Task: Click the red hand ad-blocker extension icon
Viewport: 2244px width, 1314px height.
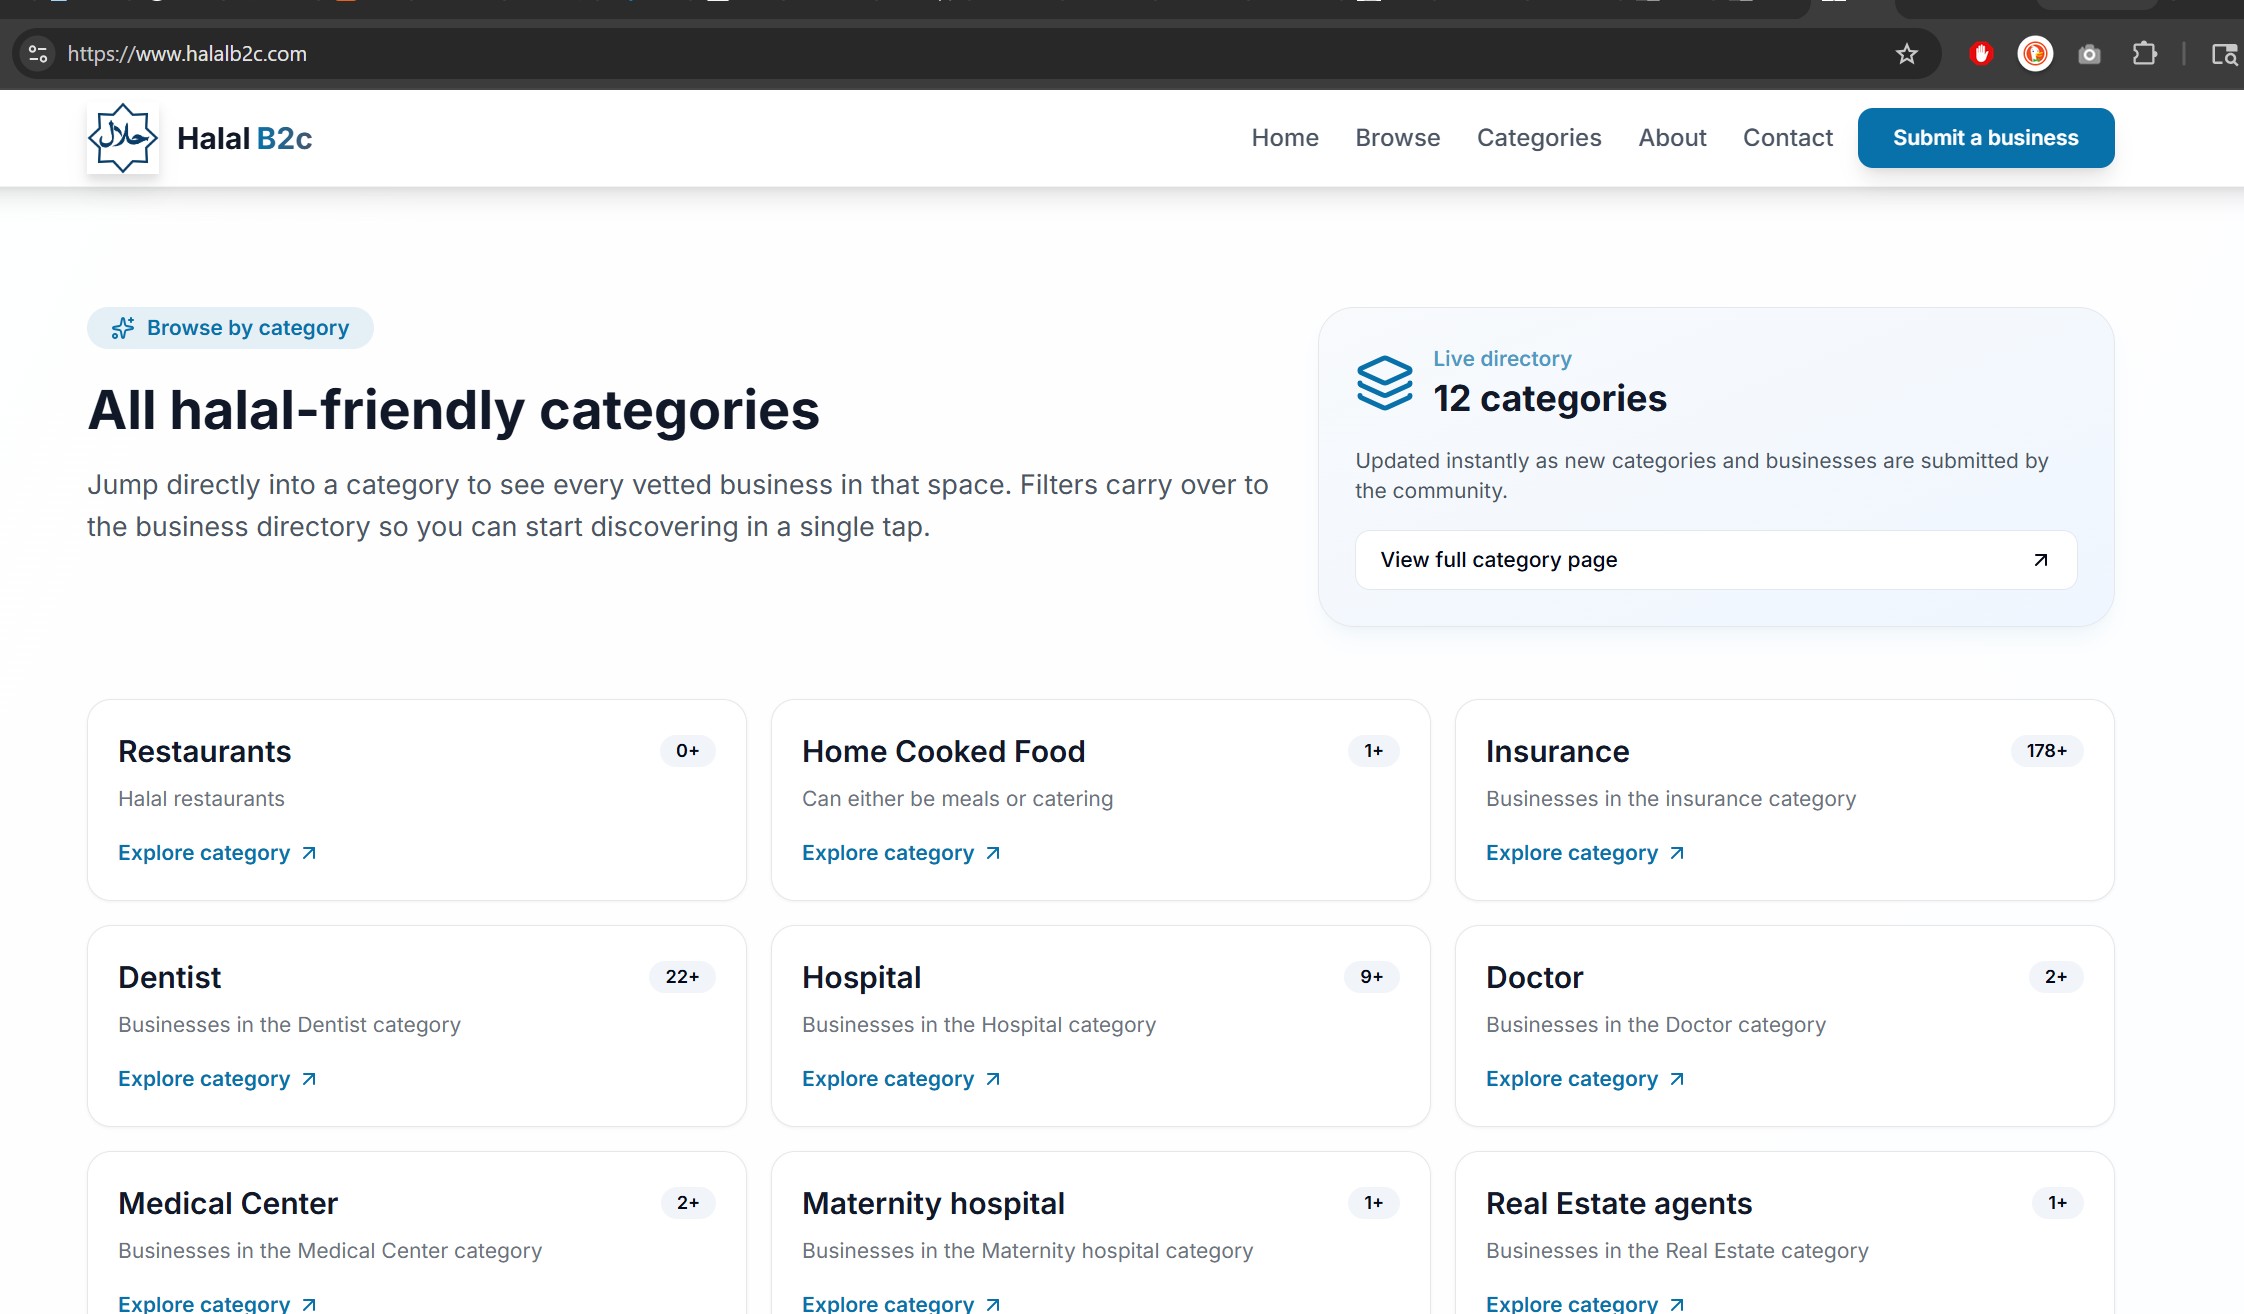Action: [1980, 54]
